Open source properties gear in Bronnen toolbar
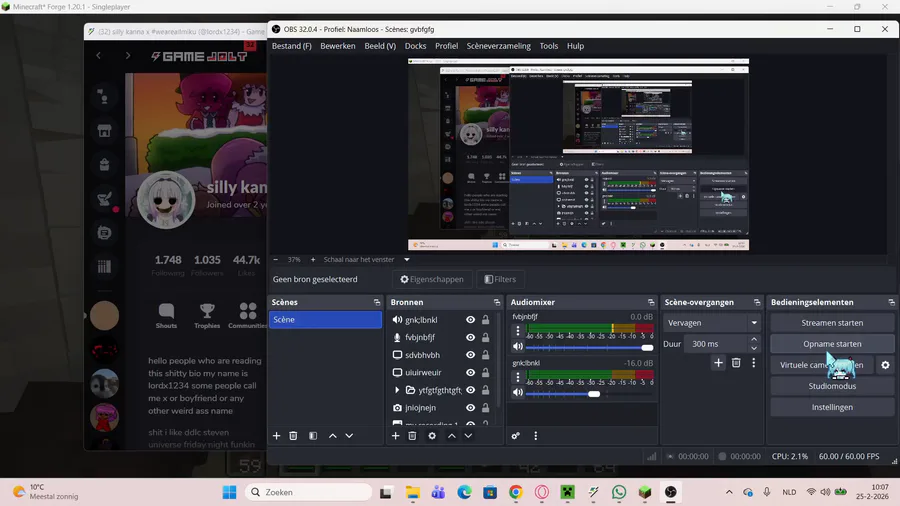Screen dimensions: 900x506 tap(432, 436)
